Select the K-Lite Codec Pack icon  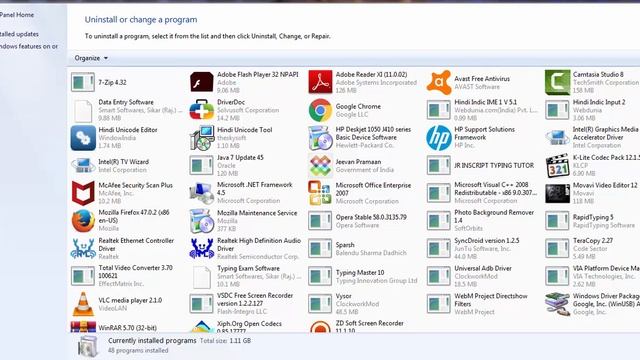tap(557, 165)
